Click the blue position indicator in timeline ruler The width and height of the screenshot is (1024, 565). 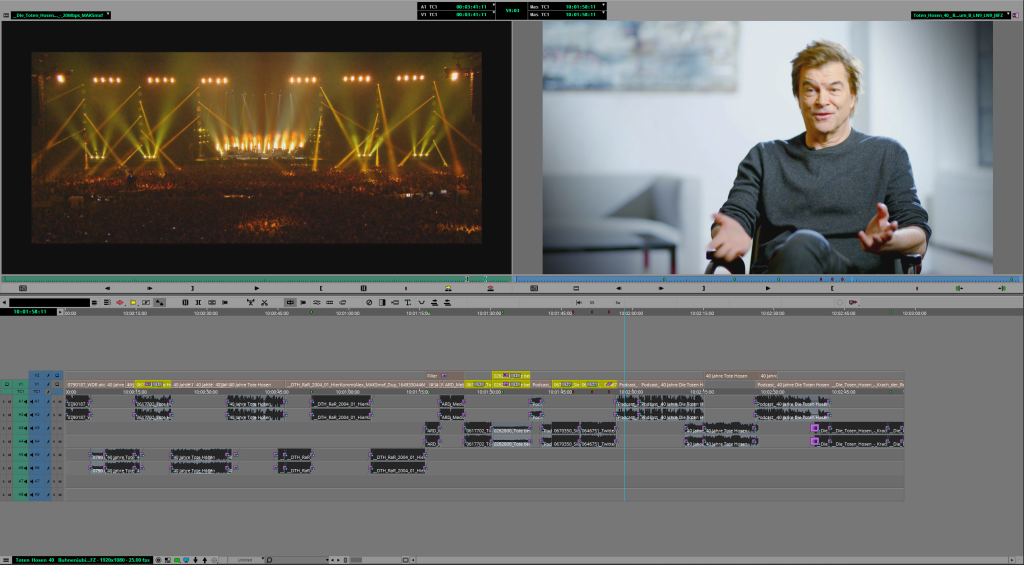tap(624, 313)
